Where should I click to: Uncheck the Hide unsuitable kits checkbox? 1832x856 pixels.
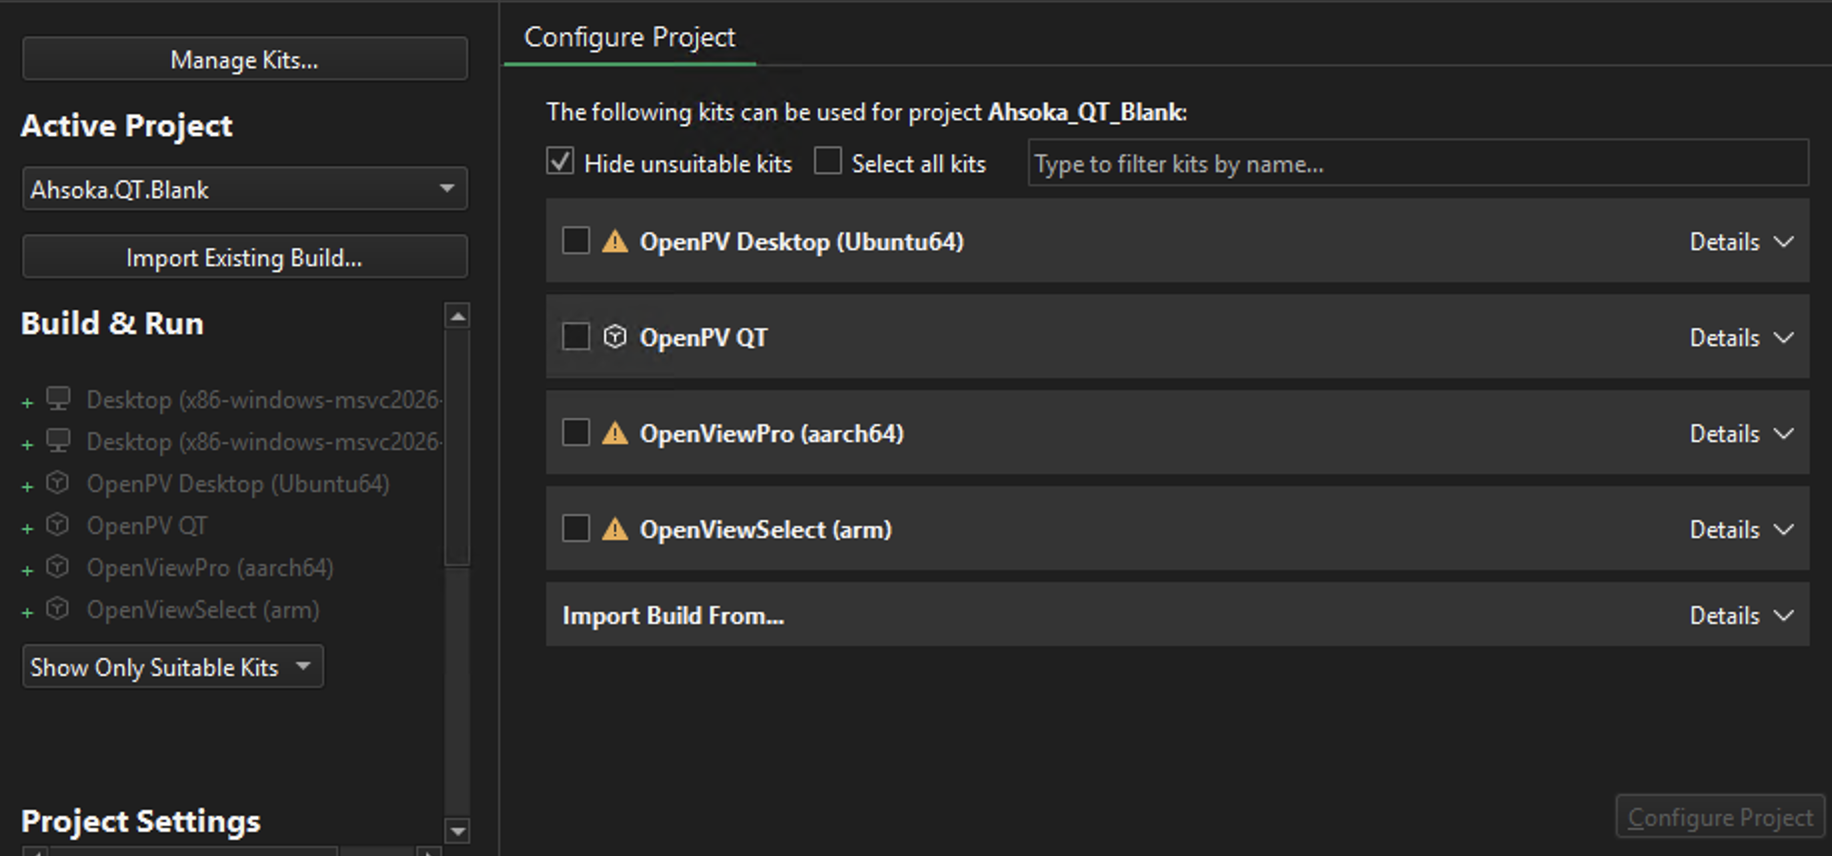tap(560, 161)
